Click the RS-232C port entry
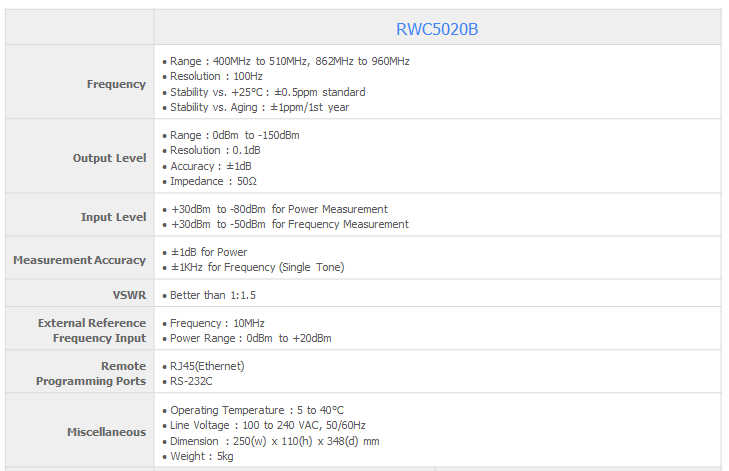The width and height of the screenshot is (729, 471). pos(192,381)
